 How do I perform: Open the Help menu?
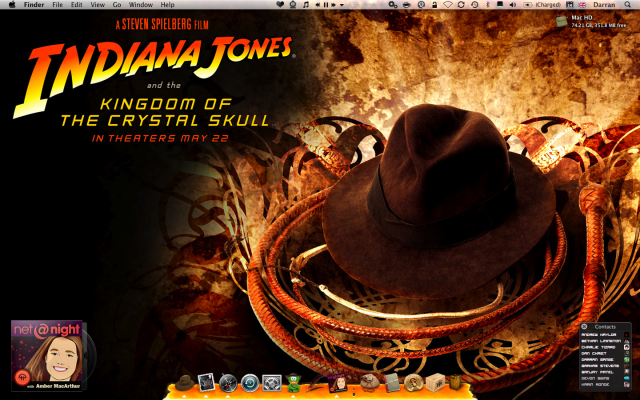[x=167, y=5]
